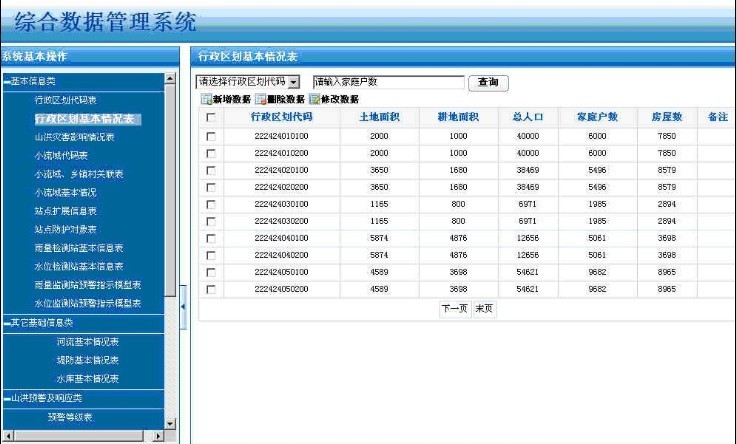Click the 耕地面积 column header
This screenshot has height=444, width=737.
pos(458,117)
